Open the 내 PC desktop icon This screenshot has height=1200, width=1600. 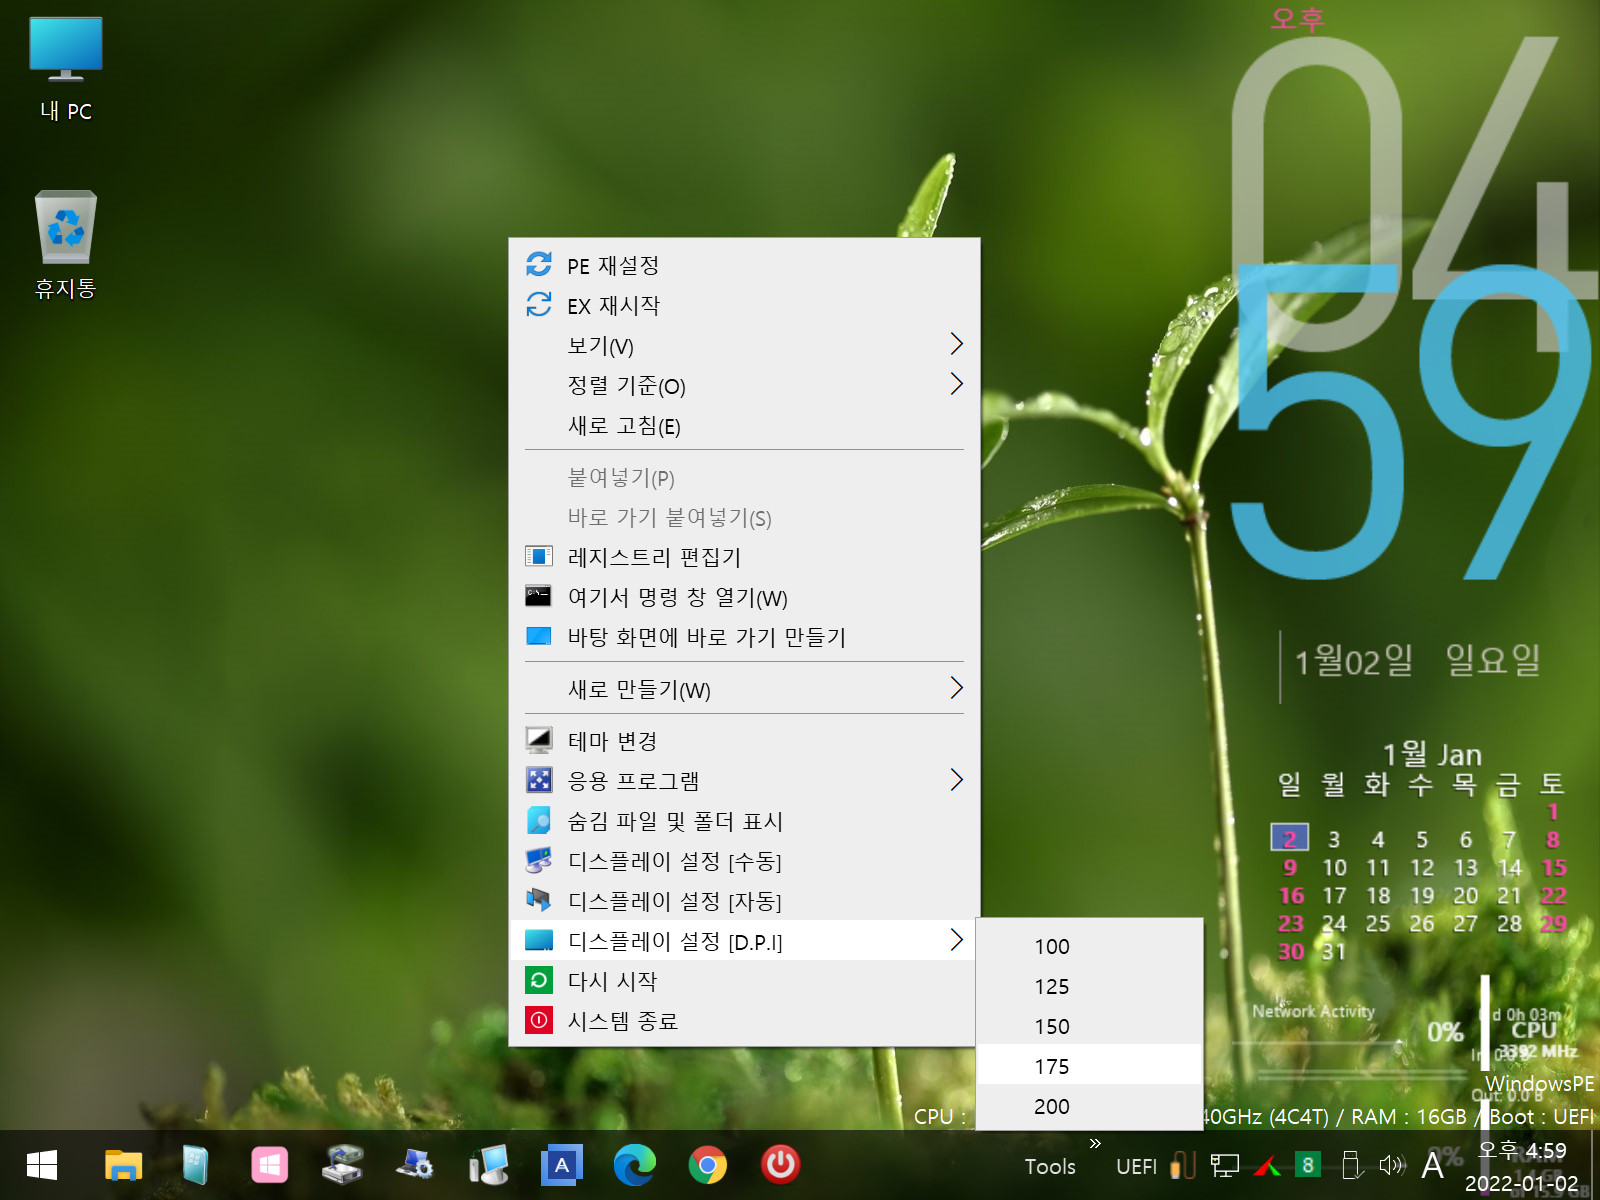tap(66, 70)
